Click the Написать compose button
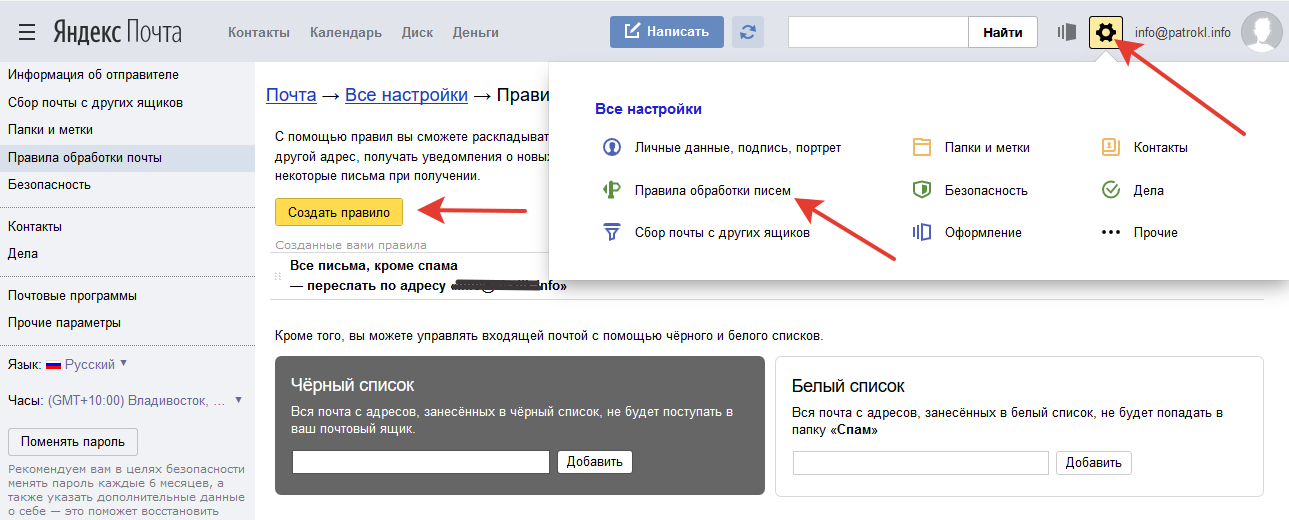This screenshot has width=1289, height=520. coord(666,32)
